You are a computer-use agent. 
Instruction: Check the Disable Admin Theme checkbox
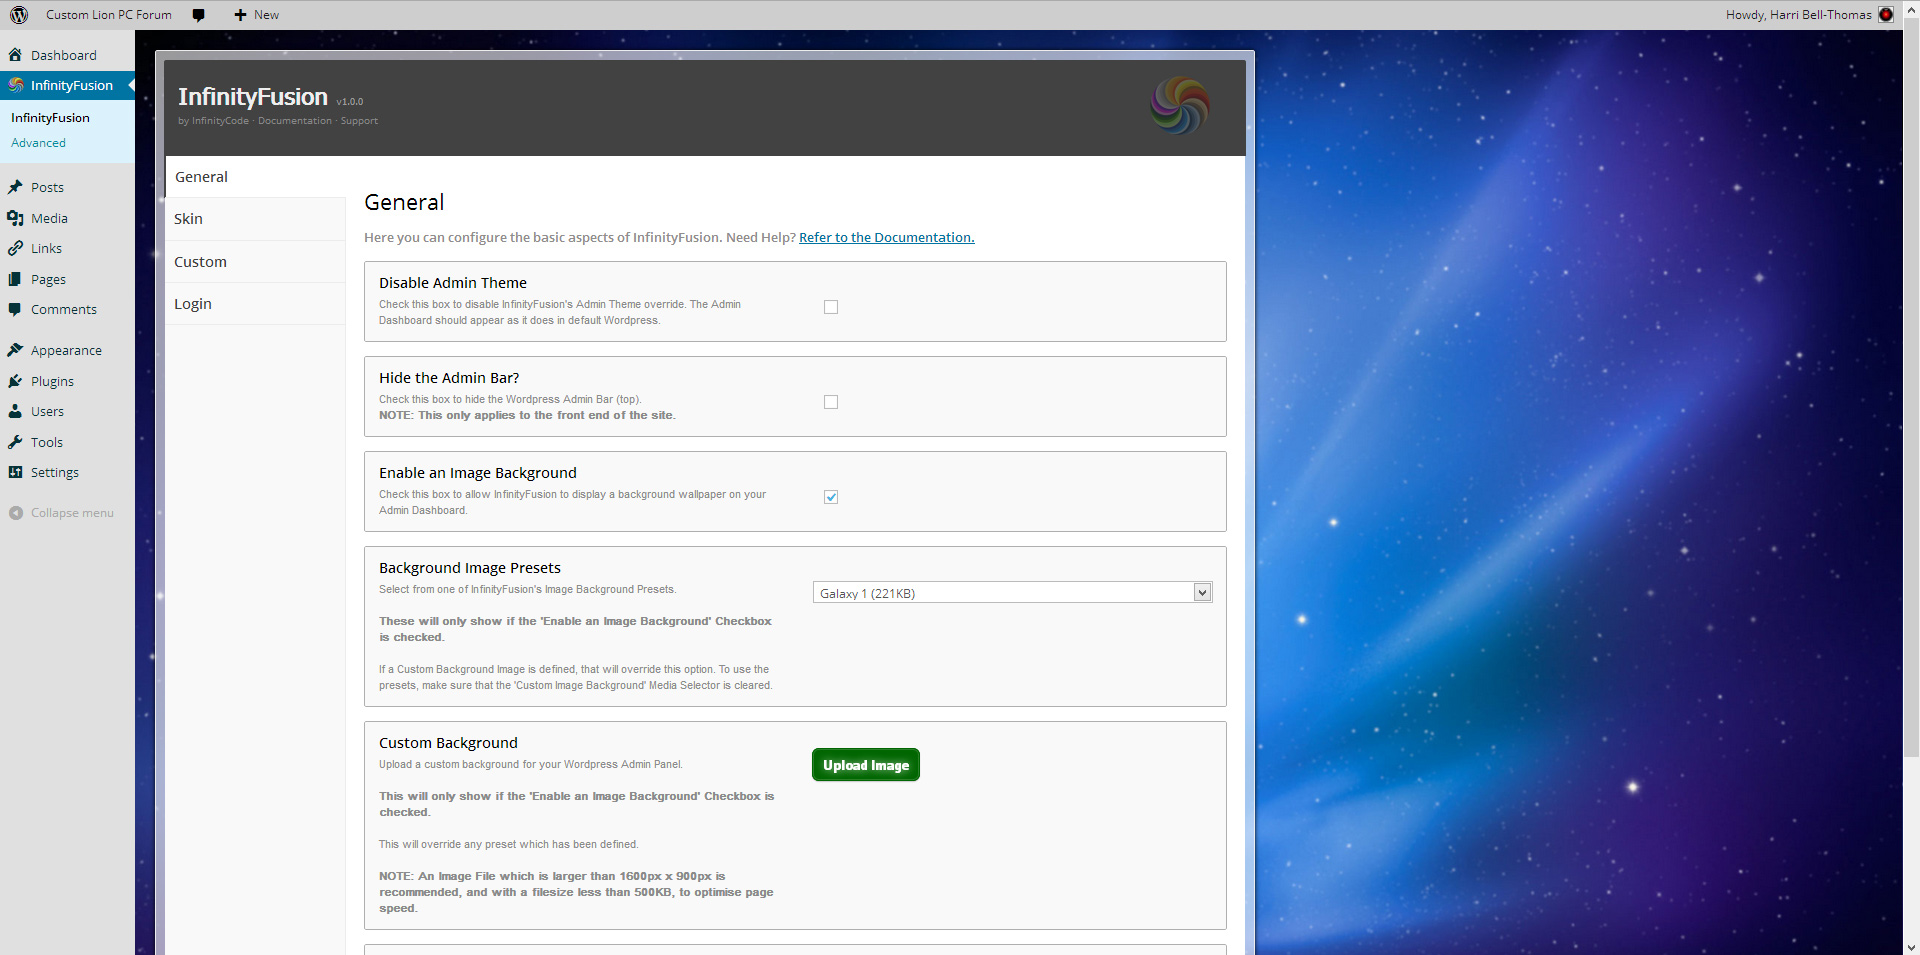[x=831, y=307]
